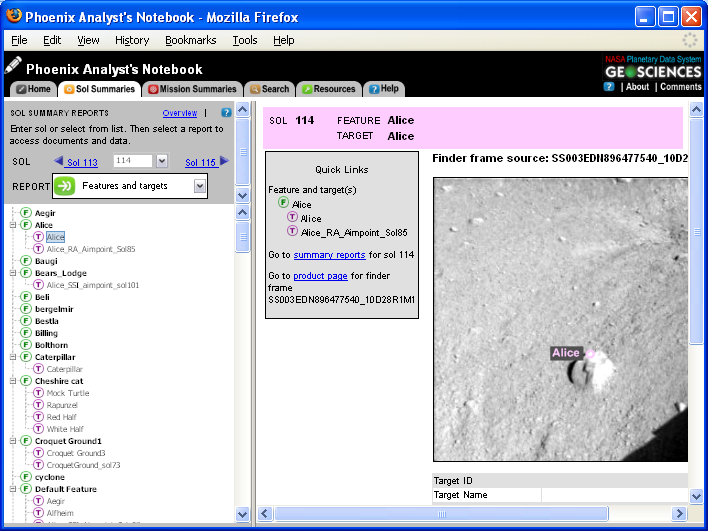
Task: Click the T icon beside Mock Turtle
Action: pos(39,393)
